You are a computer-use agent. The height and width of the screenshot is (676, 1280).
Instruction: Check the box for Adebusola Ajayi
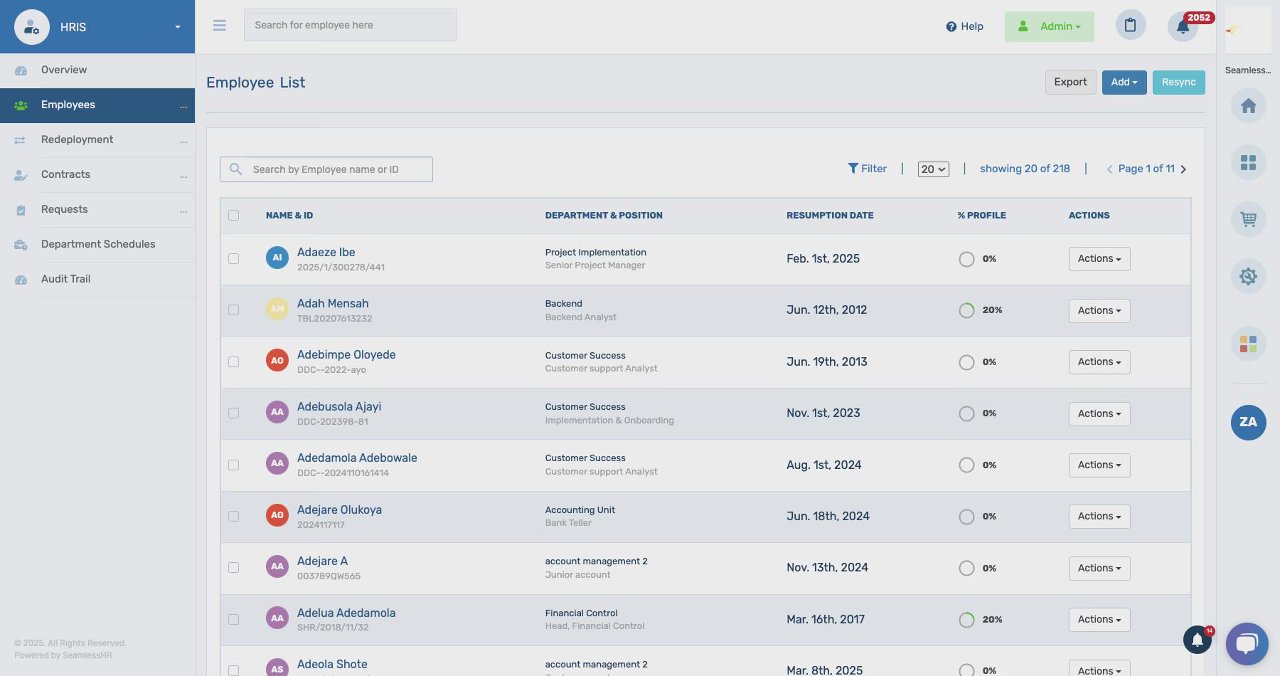tap(233, 413)
